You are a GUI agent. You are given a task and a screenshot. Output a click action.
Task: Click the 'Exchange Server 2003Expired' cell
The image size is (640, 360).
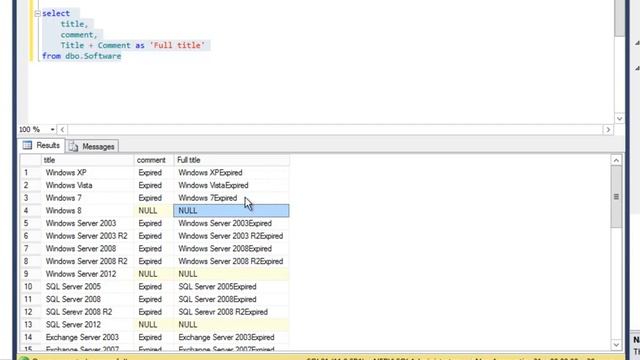pyautogui.click(x=231, y=337)
